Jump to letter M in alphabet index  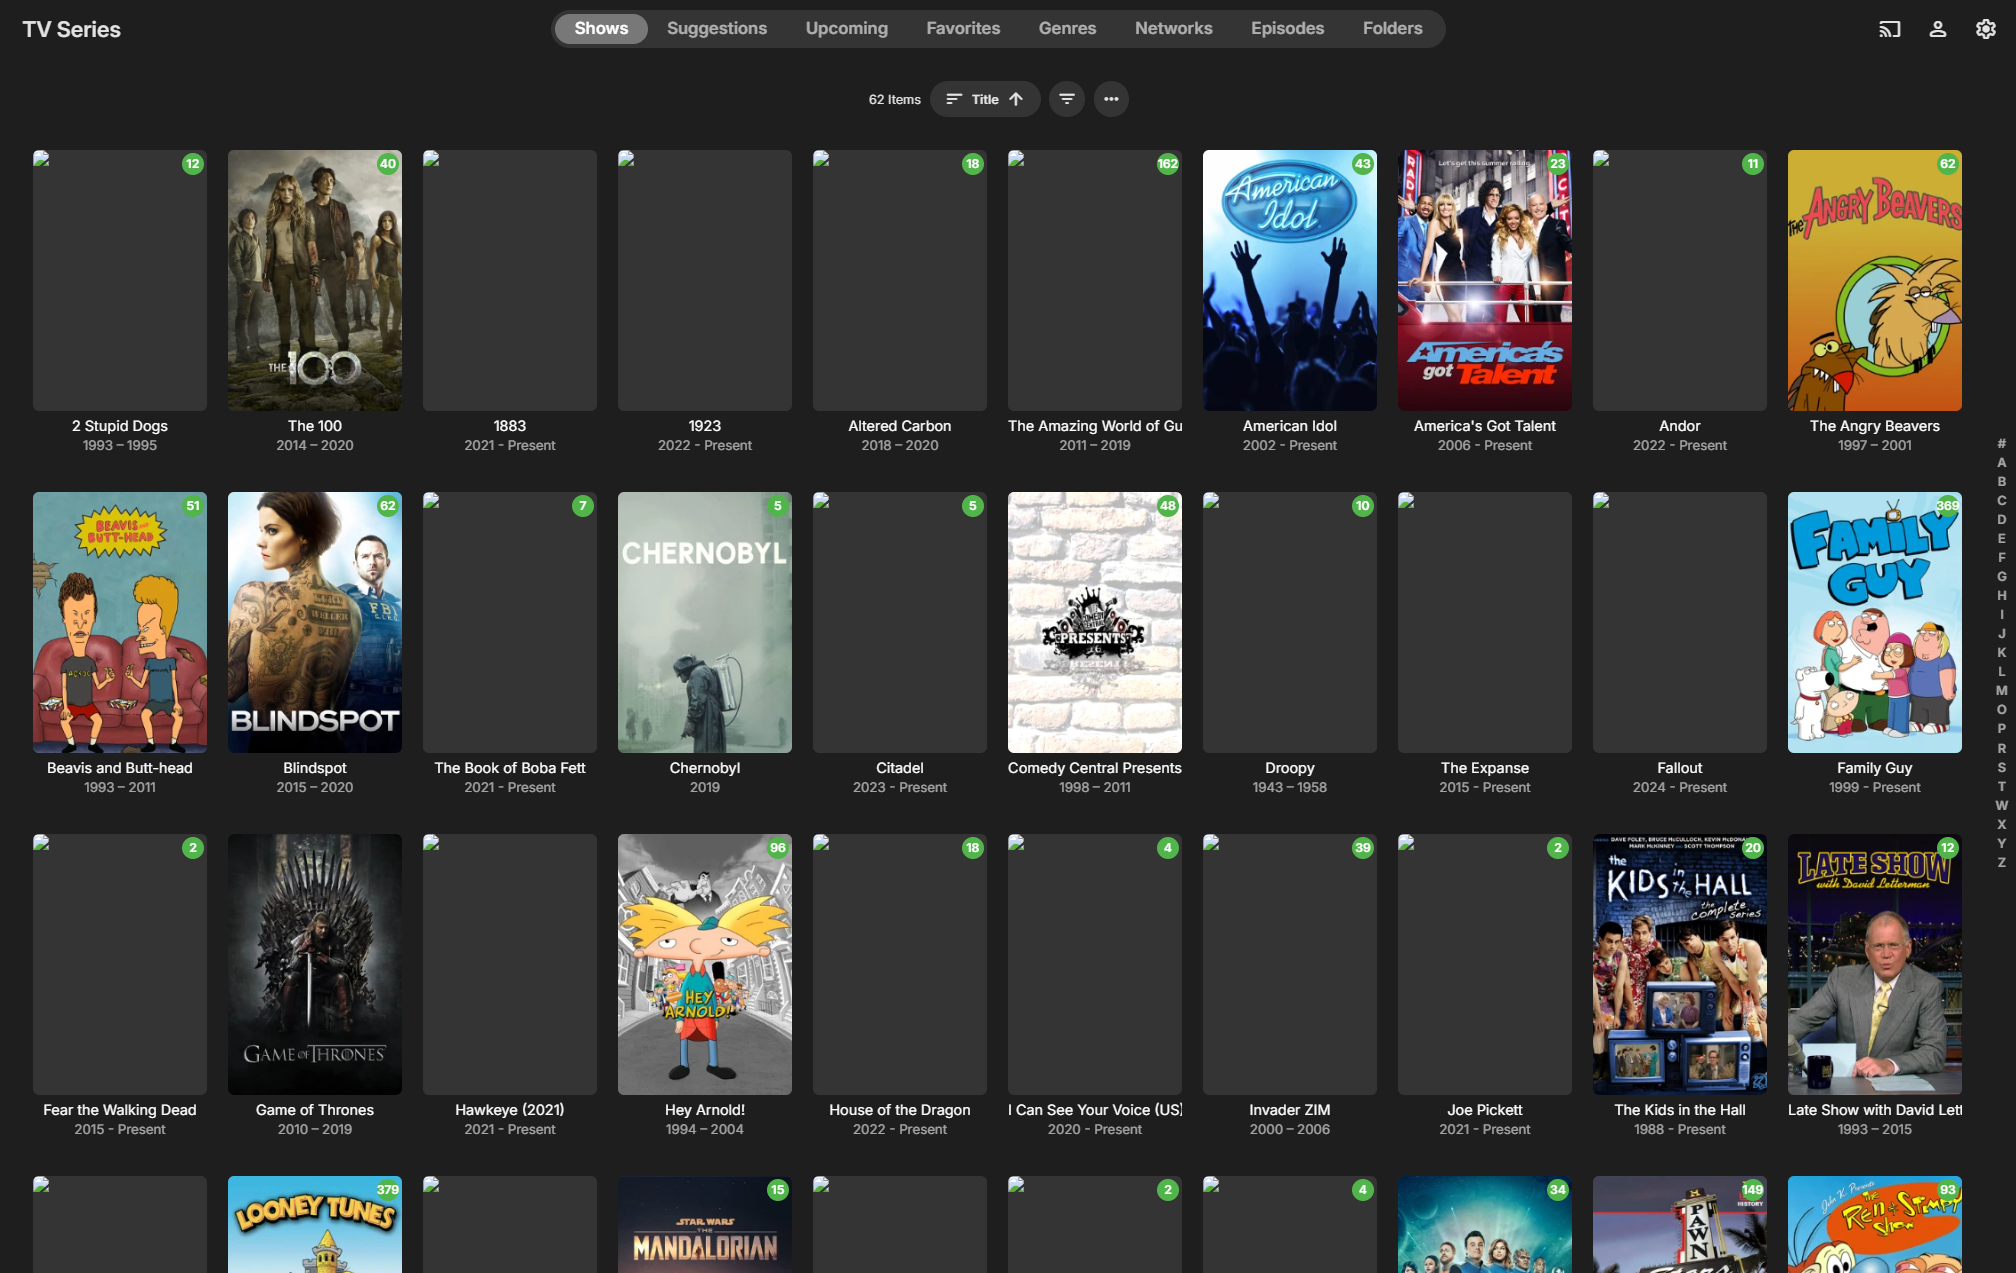(2001, 691)
